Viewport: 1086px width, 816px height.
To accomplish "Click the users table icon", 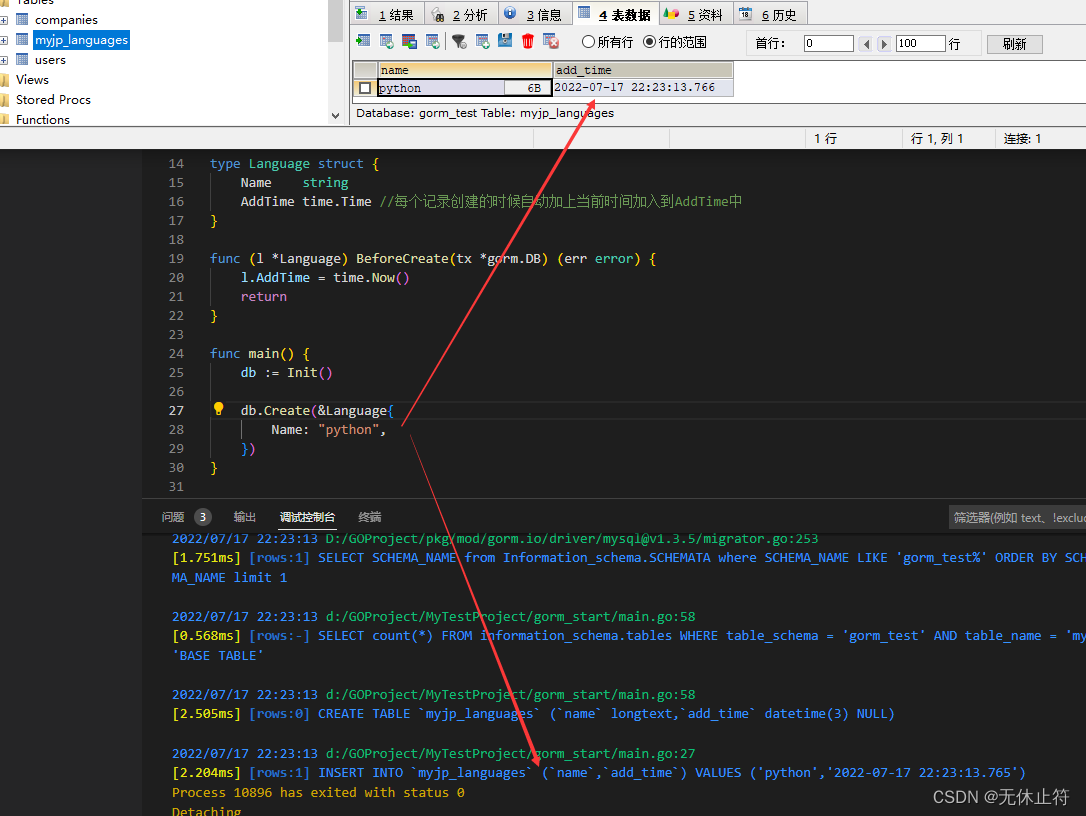I will [22, 60].
